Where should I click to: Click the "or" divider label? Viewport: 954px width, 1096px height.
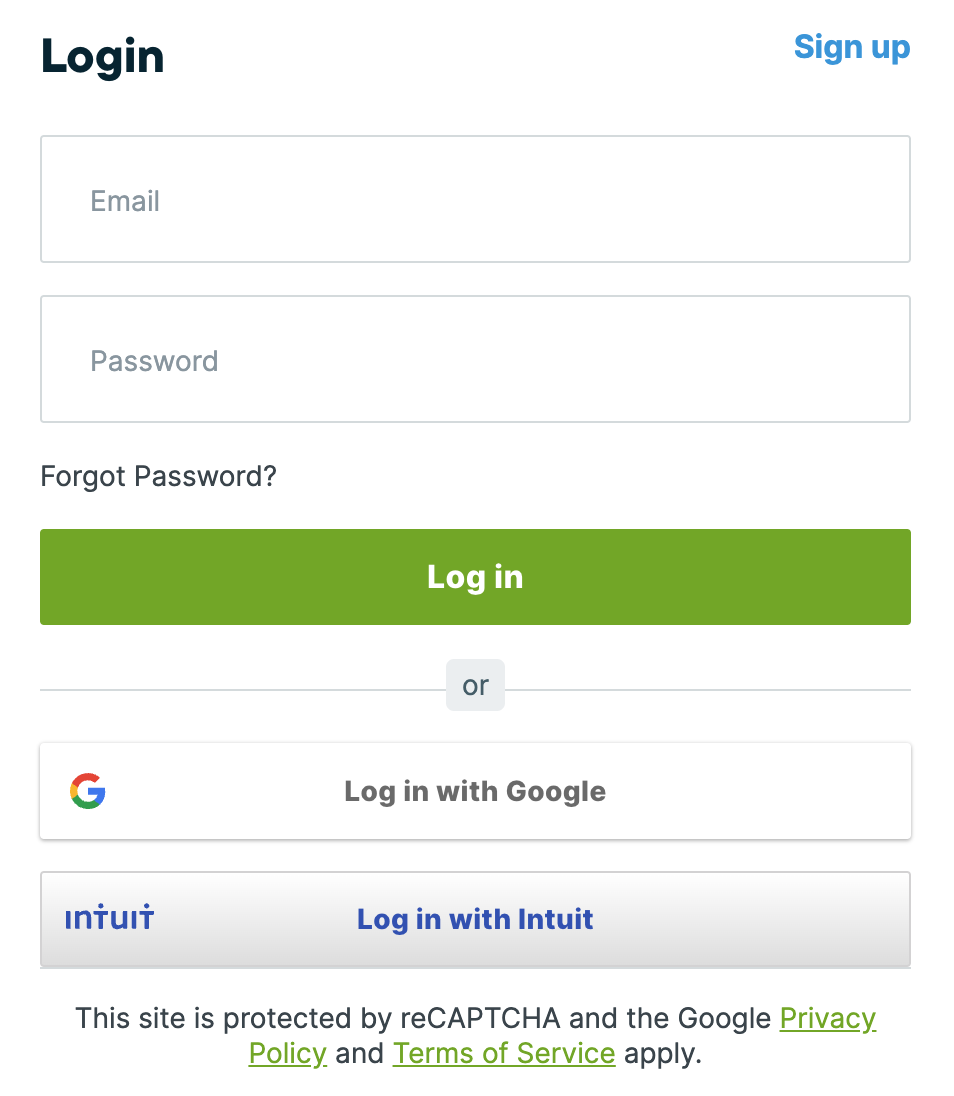(x=475, y=685)
